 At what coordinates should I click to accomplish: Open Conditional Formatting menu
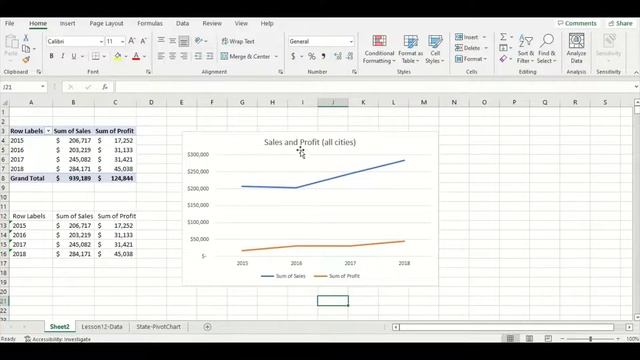pyautogui.click(x=379, y=49)
